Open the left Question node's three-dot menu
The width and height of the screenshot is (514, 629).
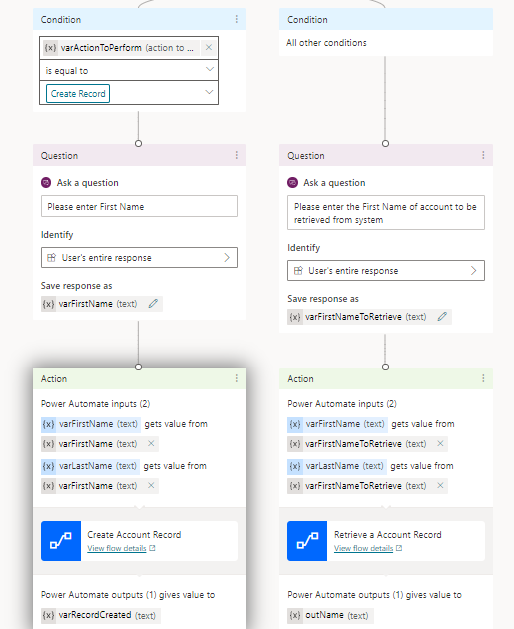[237, 155]
